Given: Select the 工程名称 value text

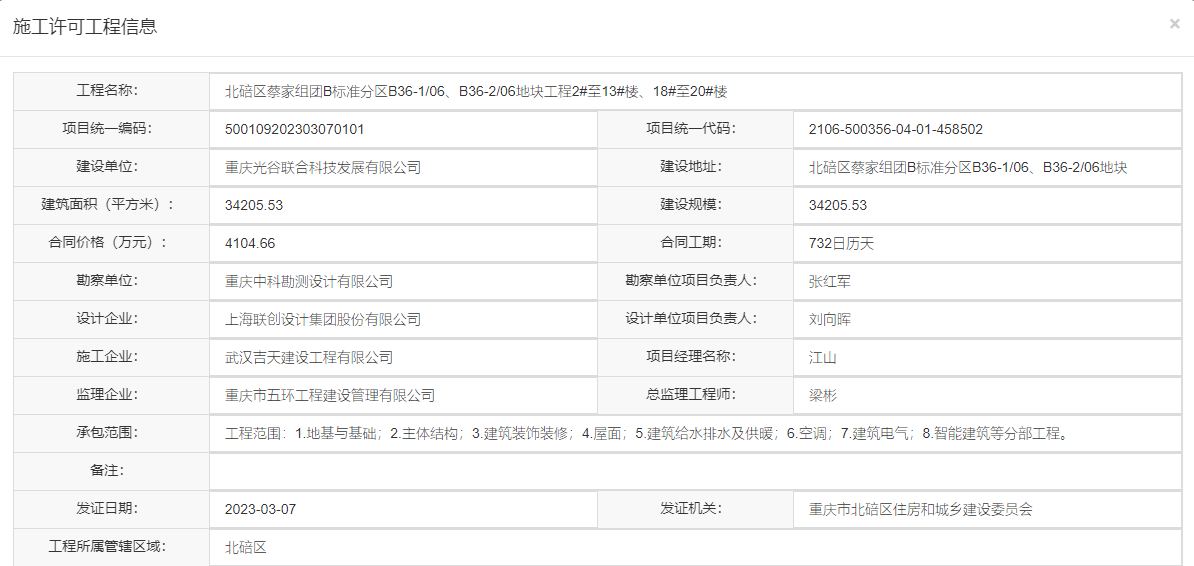Looking at the screenshot, I should point(477,92).
